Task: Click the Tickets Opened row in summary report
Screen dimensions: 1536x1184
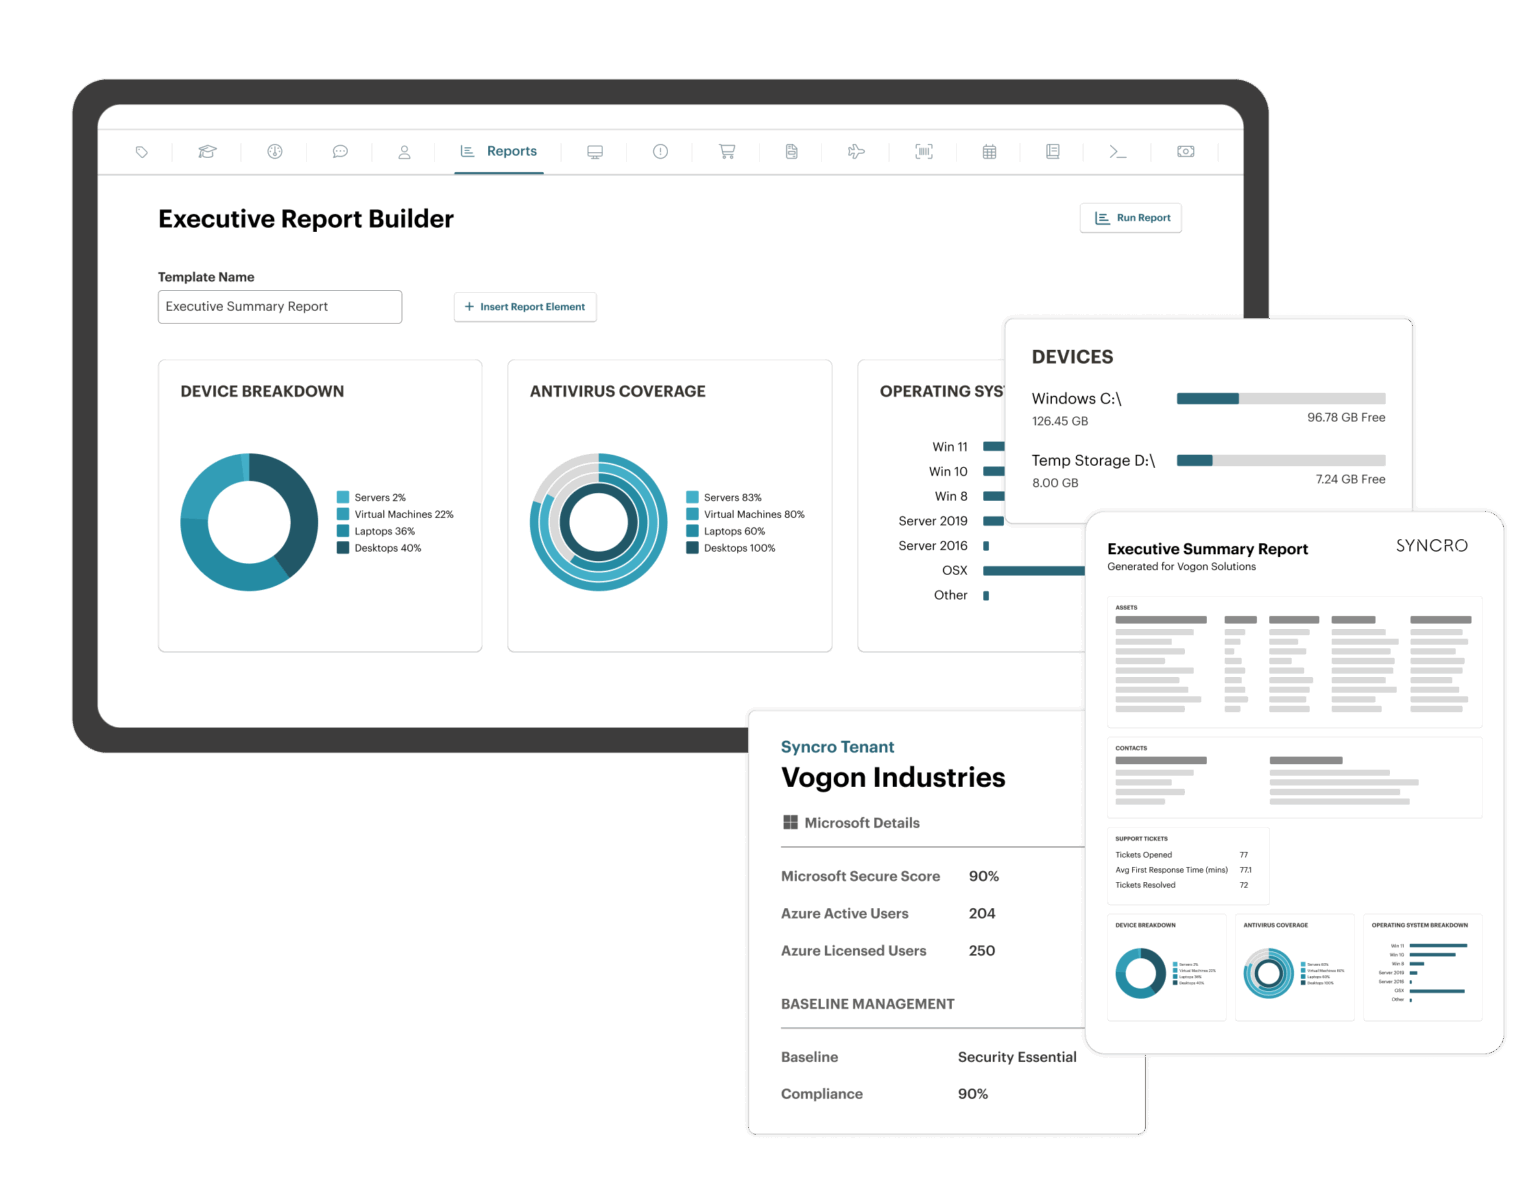Action: 1182,855
